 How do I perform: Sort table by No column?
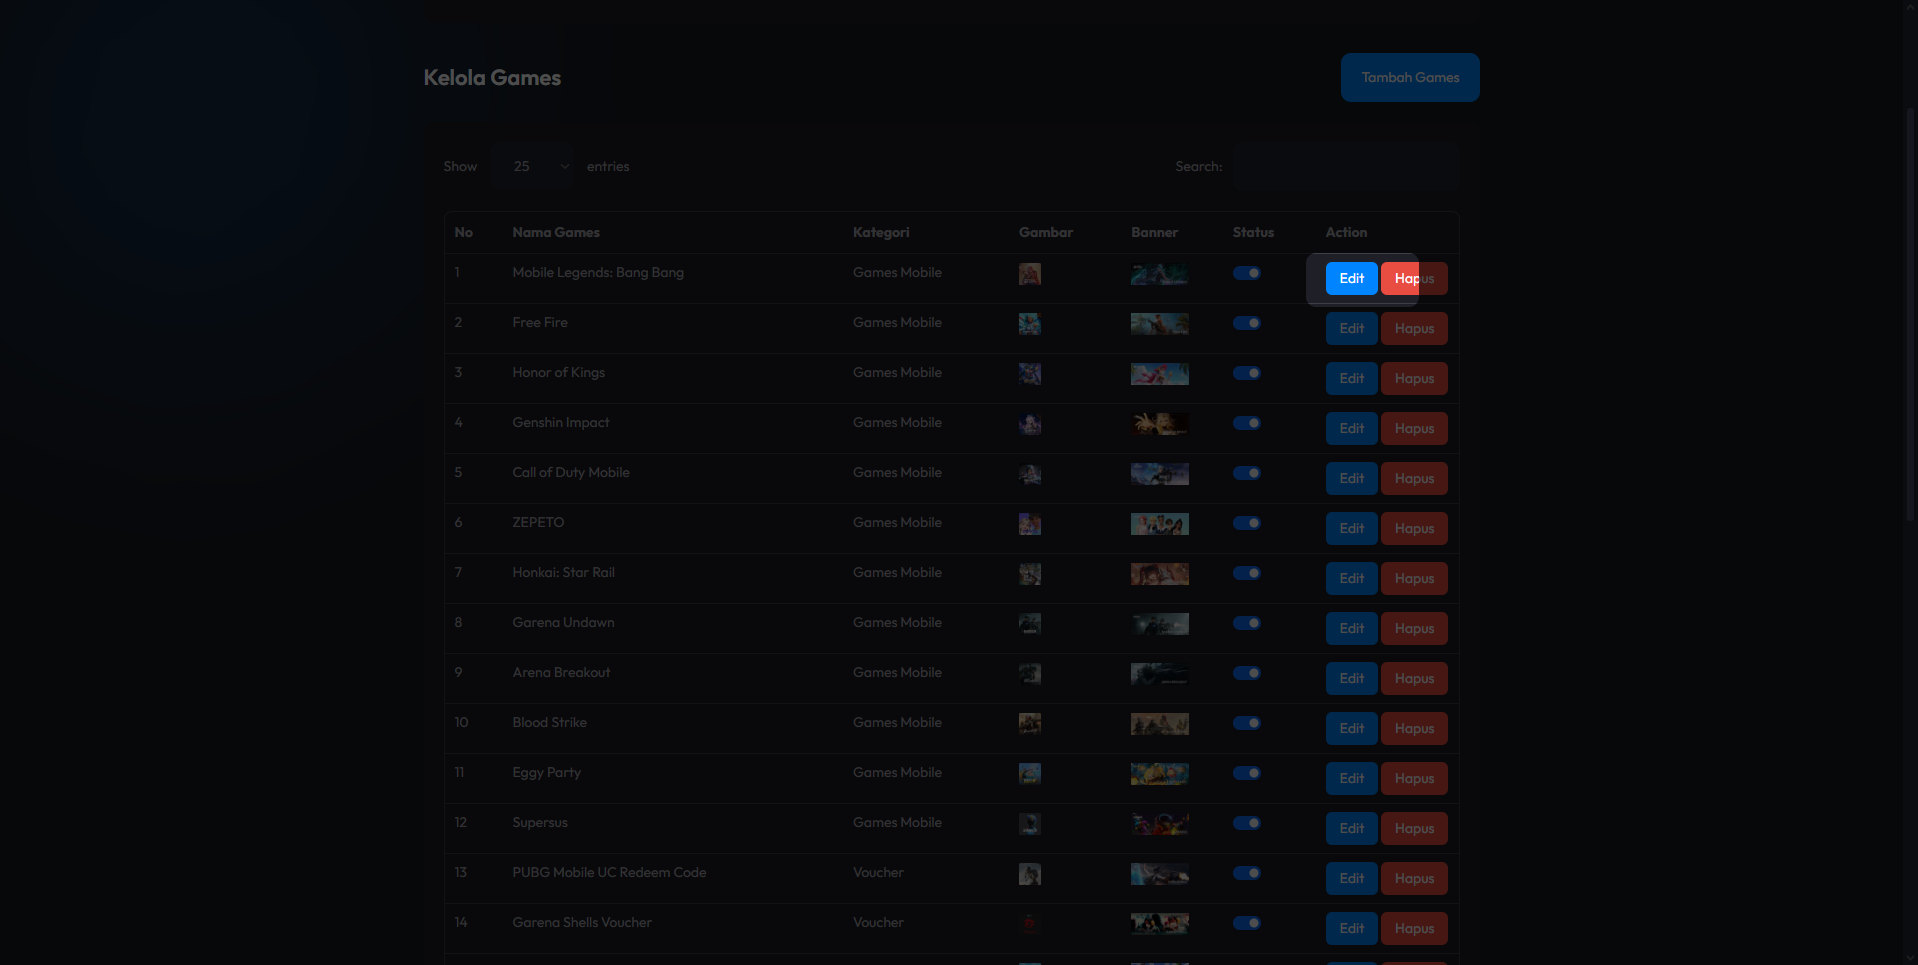point(463,232)
